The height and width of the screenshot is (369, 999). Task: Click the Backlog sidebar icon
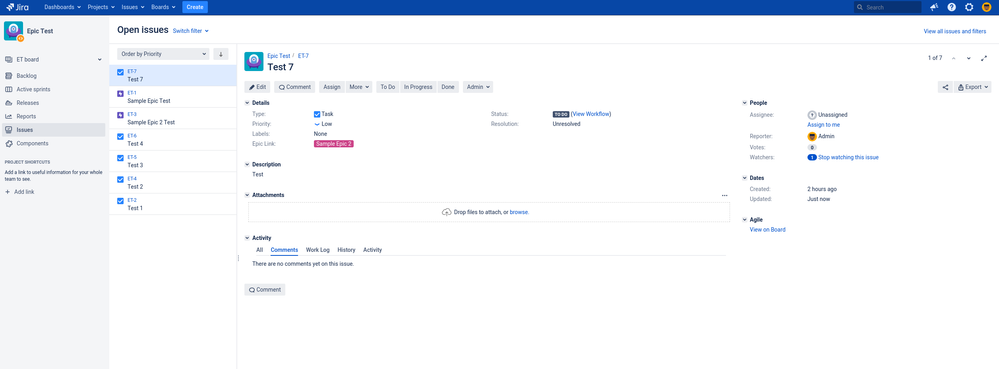pyautogui.click(x=9, y=76)
